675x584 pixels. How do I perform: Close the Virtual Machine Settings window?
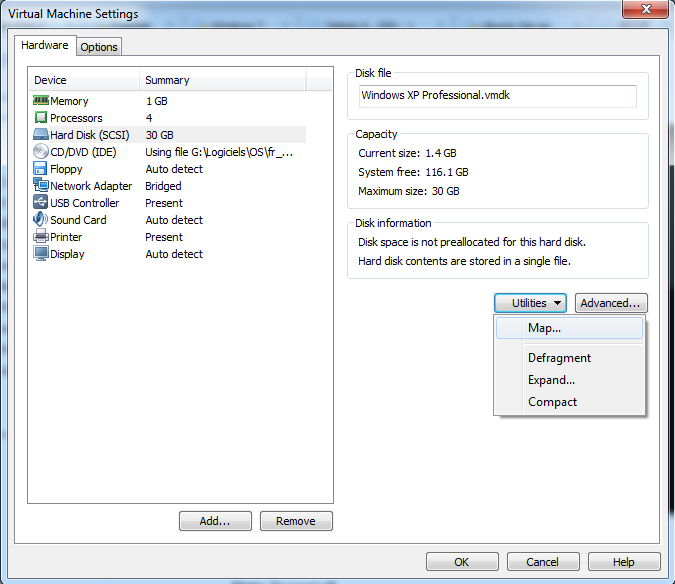point(645,9)
